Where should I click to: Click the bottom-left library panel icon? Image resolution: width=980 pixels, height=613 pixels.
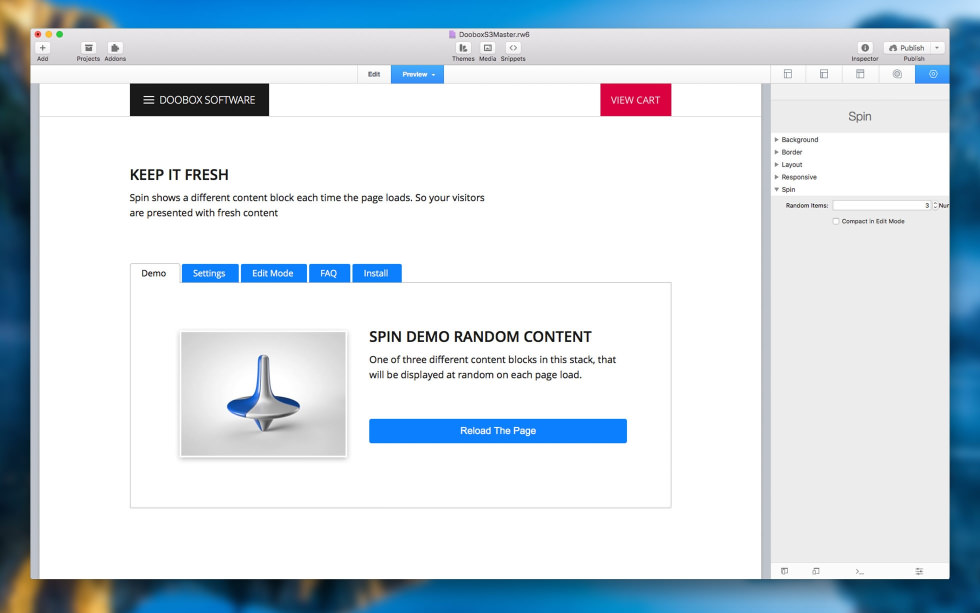coord(784,571)
